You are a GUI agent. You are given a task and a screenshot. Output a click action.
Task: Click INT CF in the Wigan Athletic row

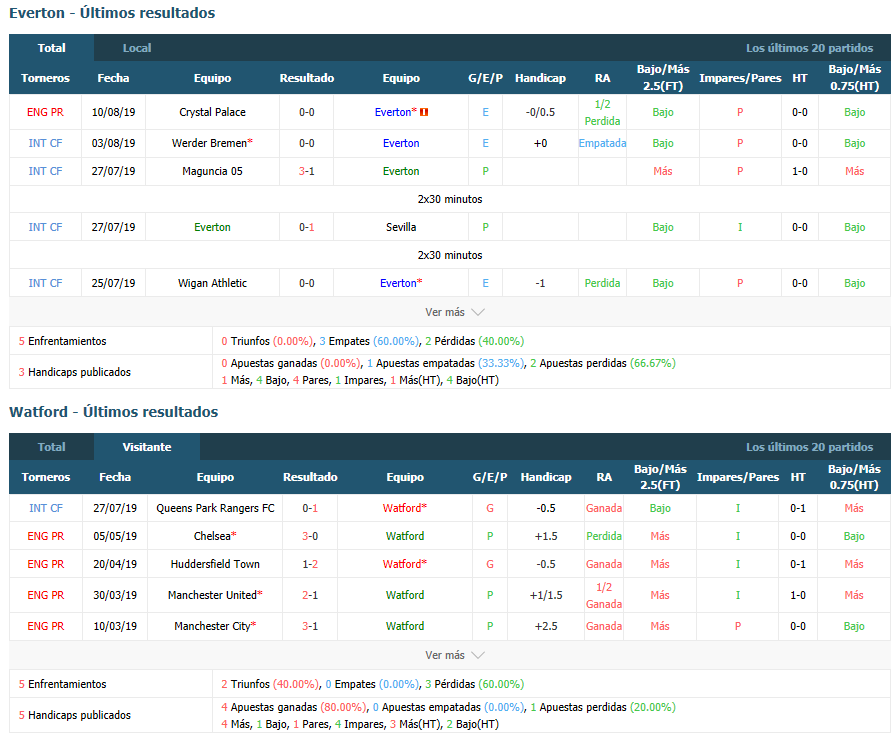coord(45,283)
